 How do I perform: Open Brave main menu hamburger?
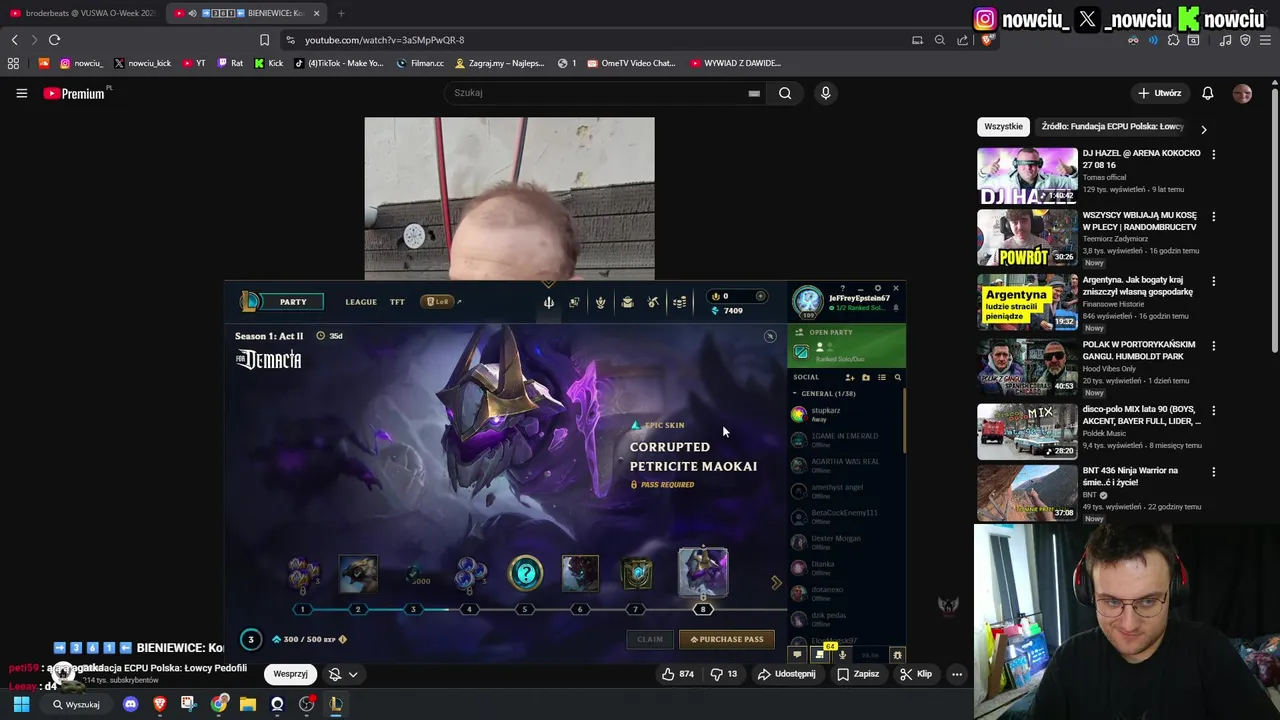pos(1265,40)
